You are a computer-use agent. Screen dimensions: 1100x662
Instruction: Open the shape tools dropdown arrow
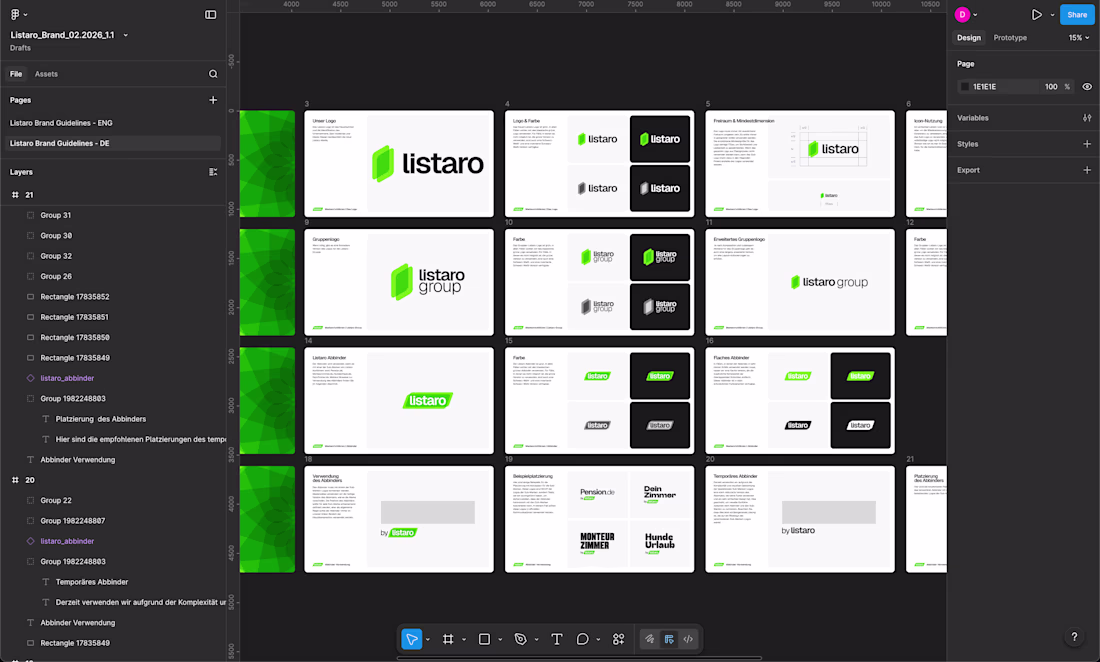point(500,640)
